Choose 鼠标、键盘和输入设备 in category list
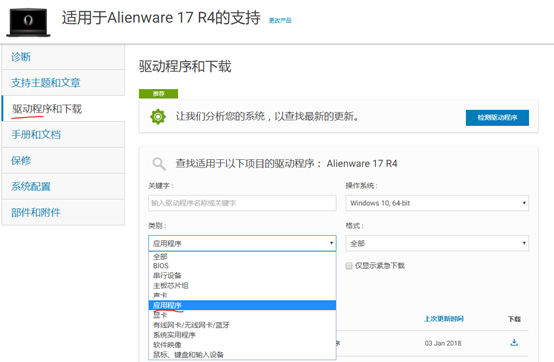Viewport: 554px width, 362px height. 242,355
